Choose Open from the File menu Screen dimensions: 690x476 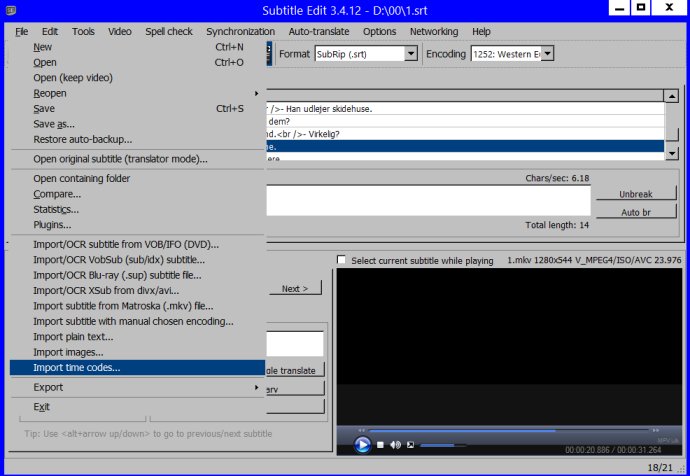137,62
